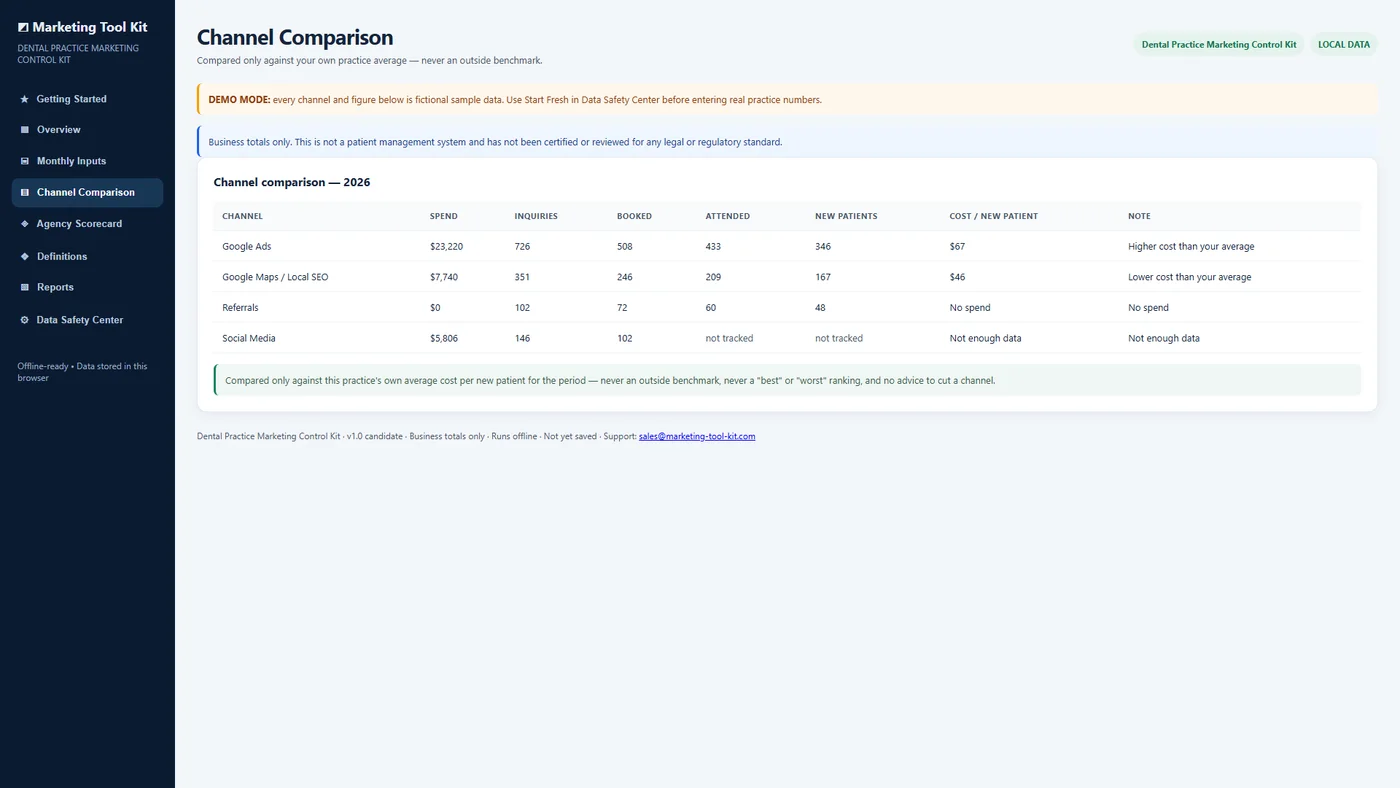The width and height of the screenshot is (1400, 788).
Task: Open the Reports section
Action: [87, 287]
